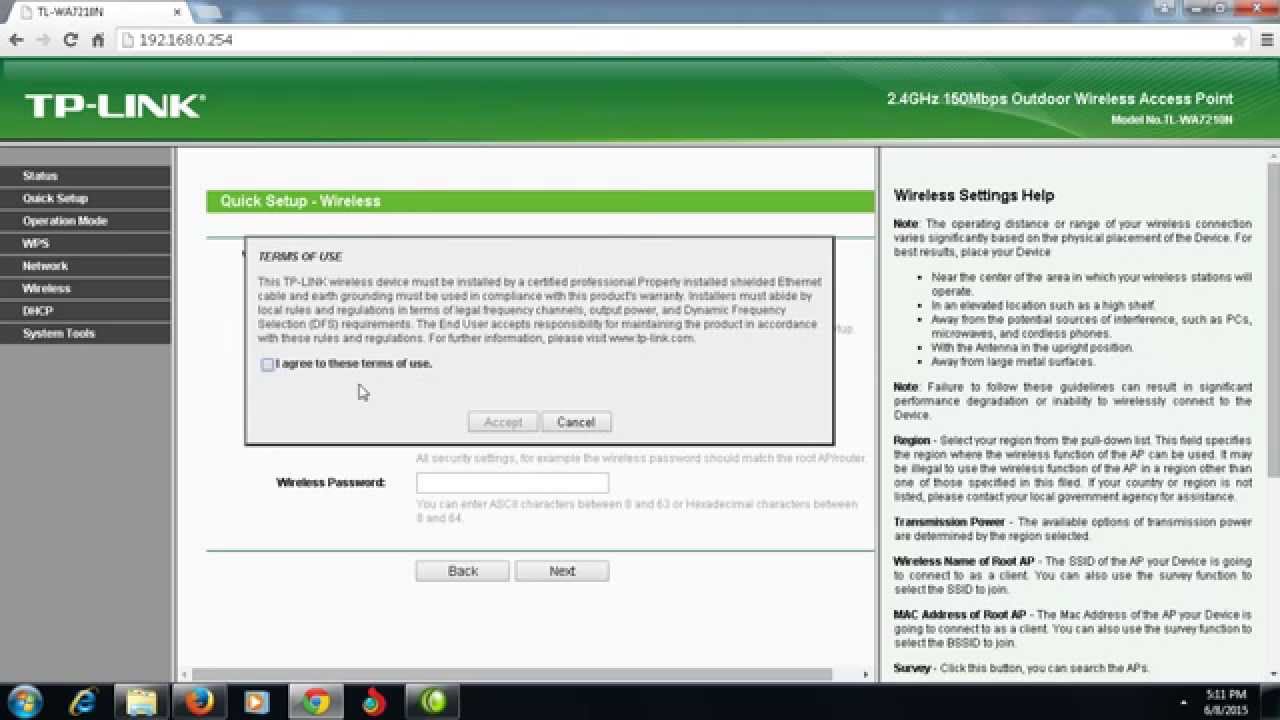Bookmark this page with the star icon
Screen dimensions: 1280x720
(x=1239, y=40)
